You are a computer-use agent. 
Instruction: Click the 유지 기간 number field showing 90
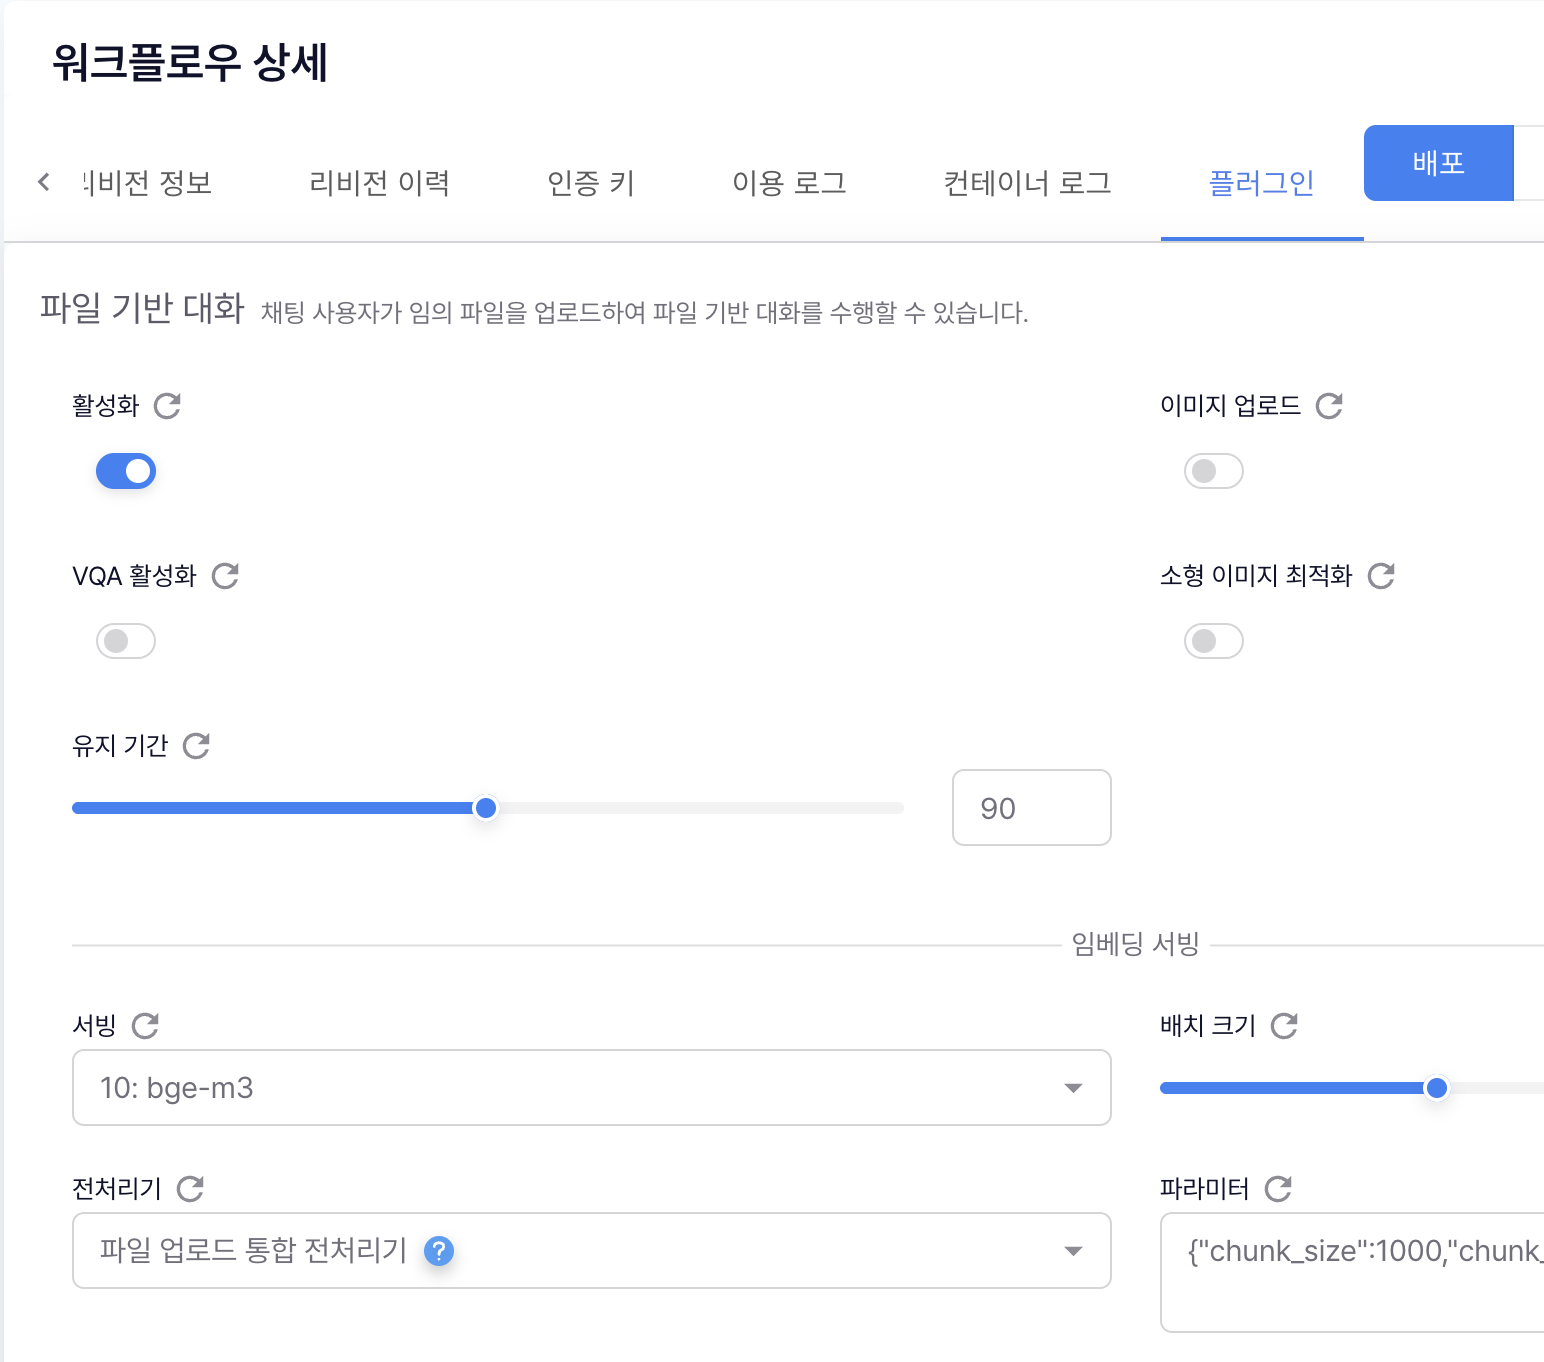tap(1031, 808)
